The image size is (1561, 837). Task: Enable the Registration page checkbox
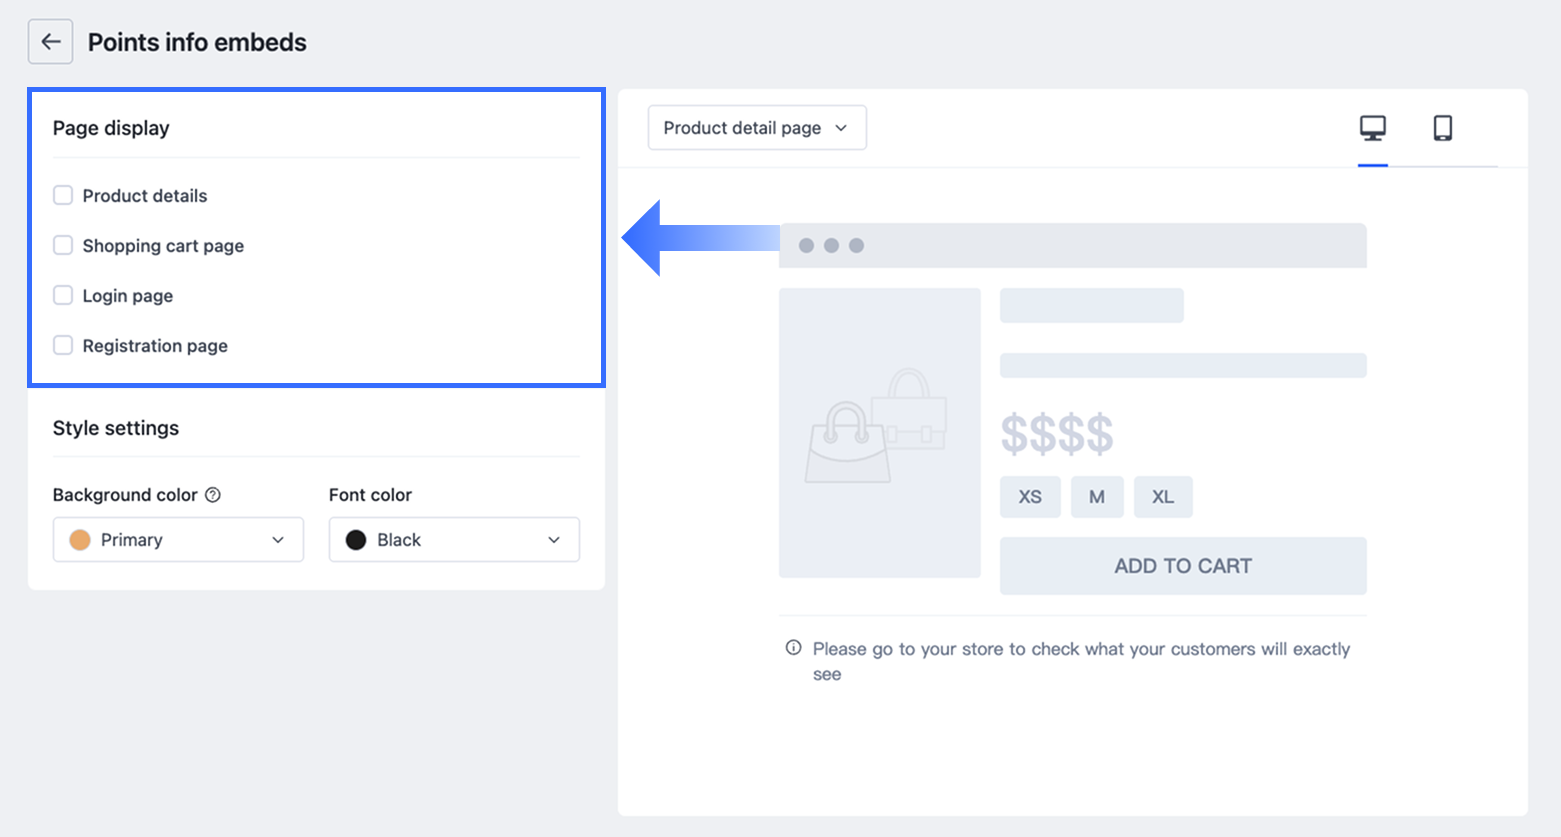click(x=63, y=346)
